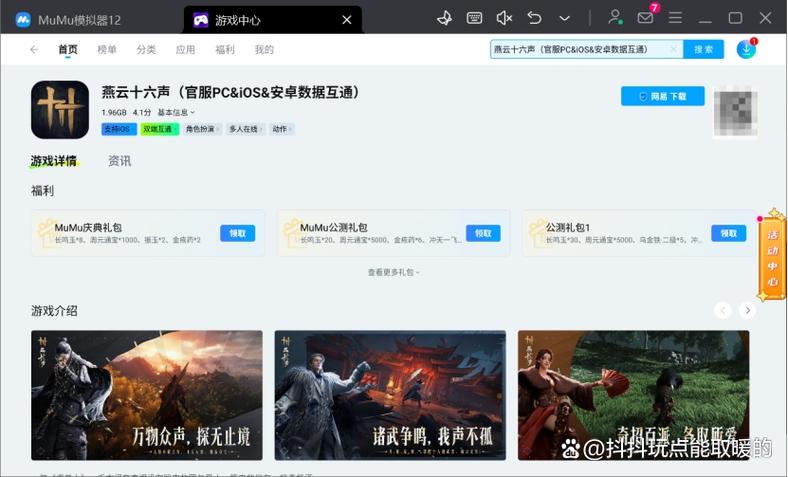Switch to the 我的 tab
This screenshot has height=477, width=788.
[x=264, y=49]
